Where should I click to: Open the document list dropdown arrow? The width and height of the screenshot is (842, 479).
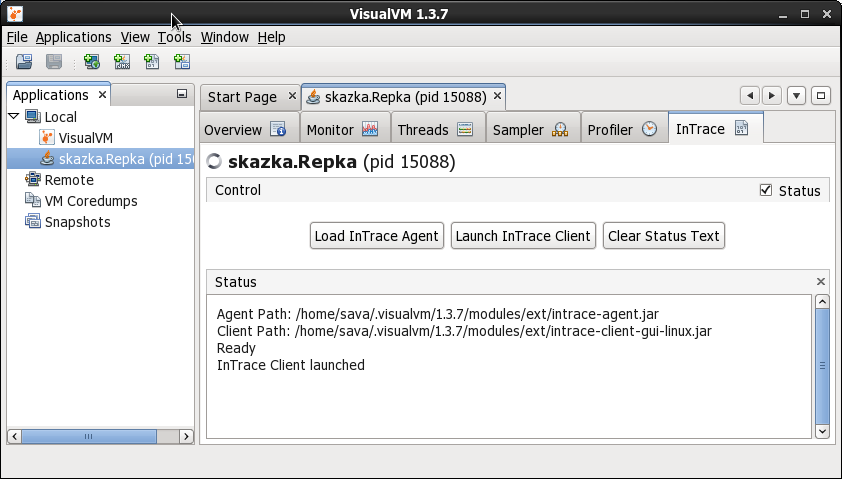click(796, 96)
